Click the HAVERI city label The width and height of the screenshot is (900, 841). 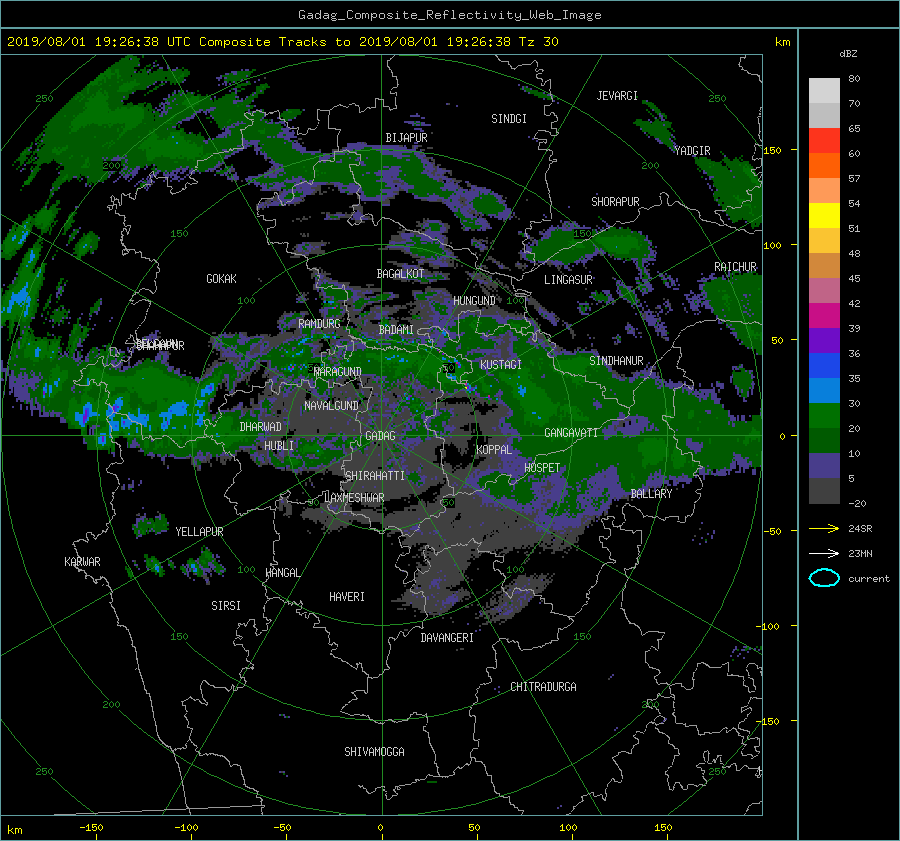point(347,597)
